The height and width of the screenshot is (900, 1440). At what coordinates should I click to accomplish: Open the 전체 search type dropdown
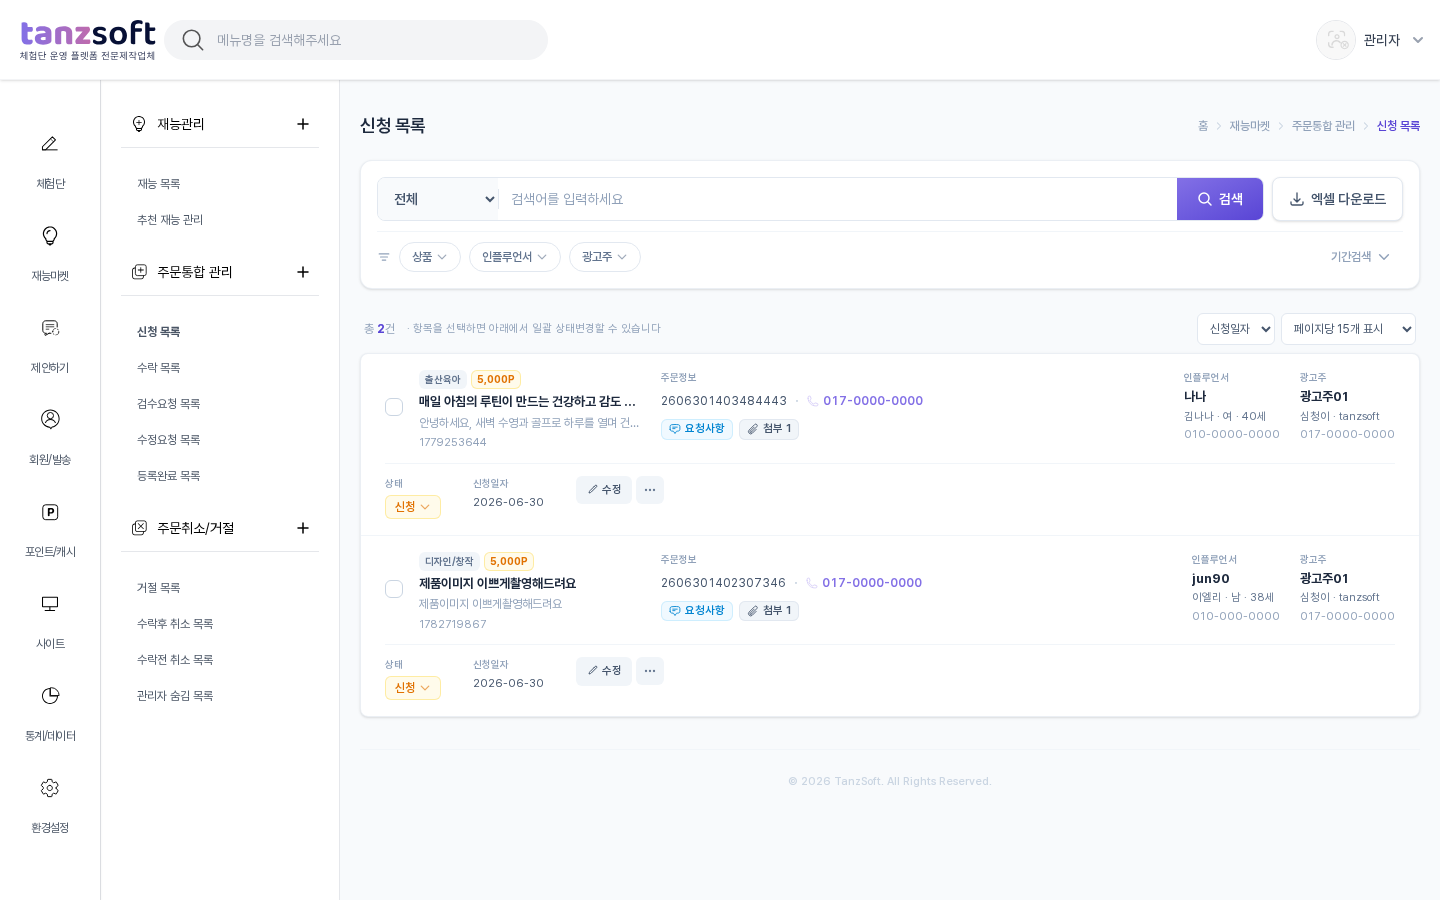pos(438,199)
